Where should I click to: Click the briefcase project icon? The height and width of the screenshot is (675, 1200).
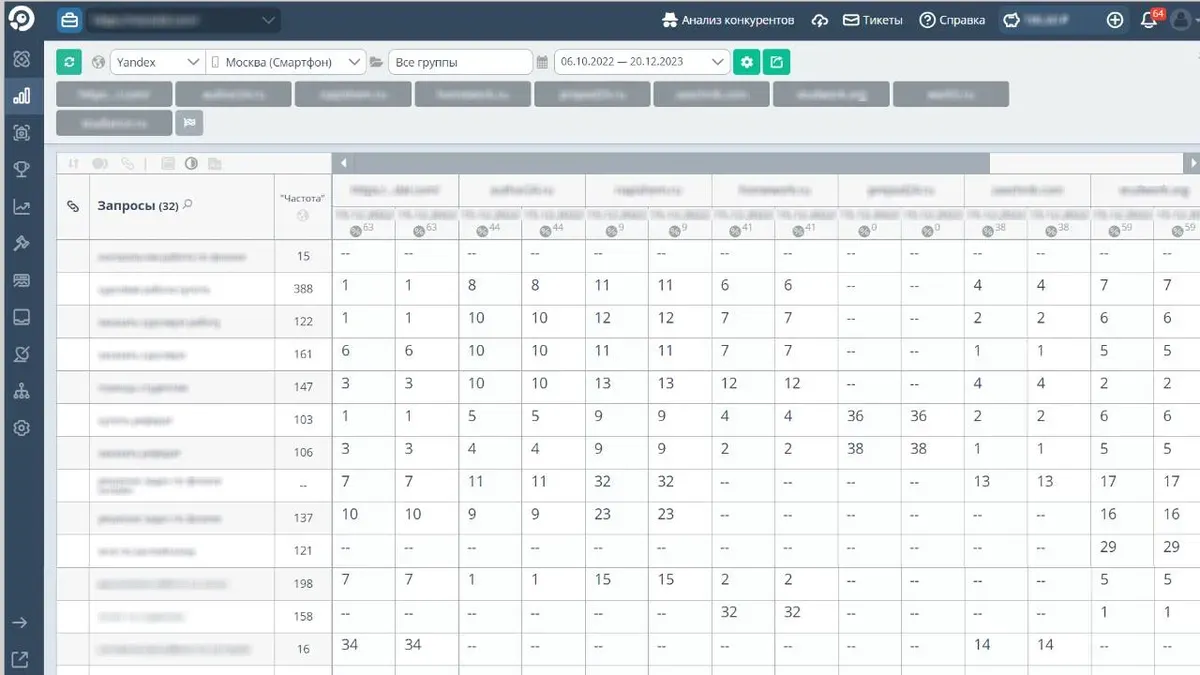pos(69,20)
